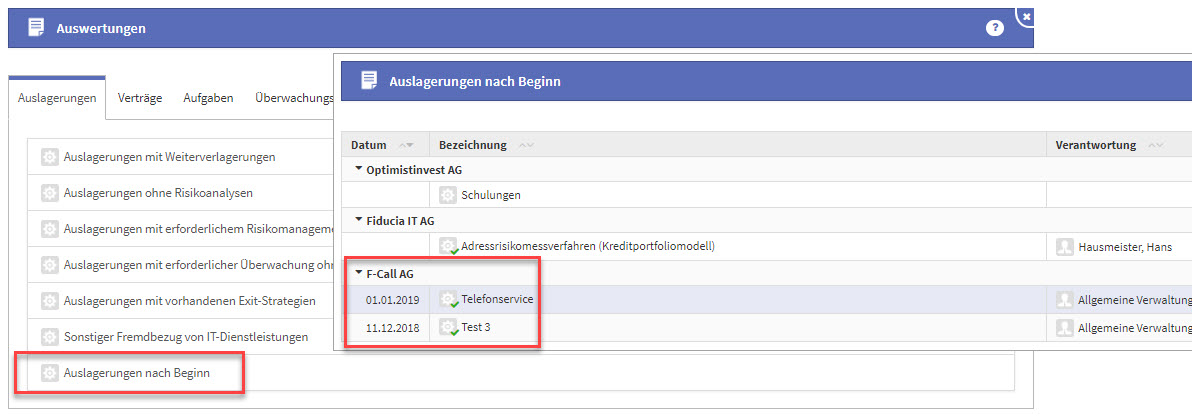Screen dimensions: 1192x419
Task: Click the Auslagerungen nach Beginn header icon
Action: [x=369, y=81]
